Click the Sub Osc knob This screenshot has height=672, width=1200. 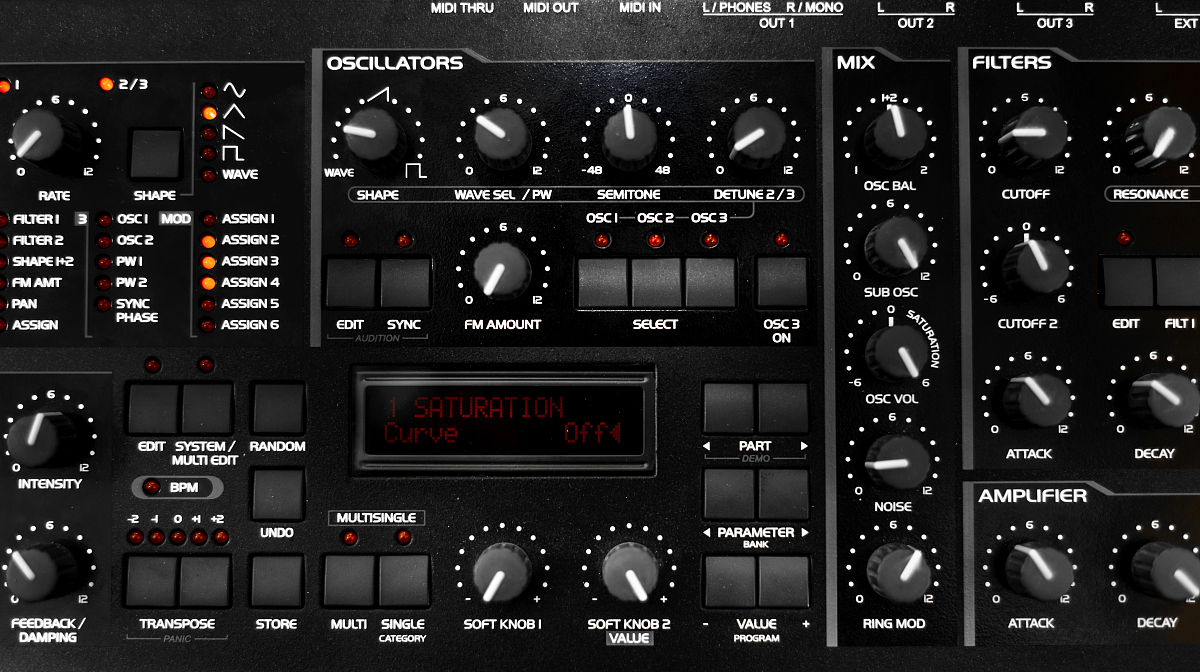894,244
